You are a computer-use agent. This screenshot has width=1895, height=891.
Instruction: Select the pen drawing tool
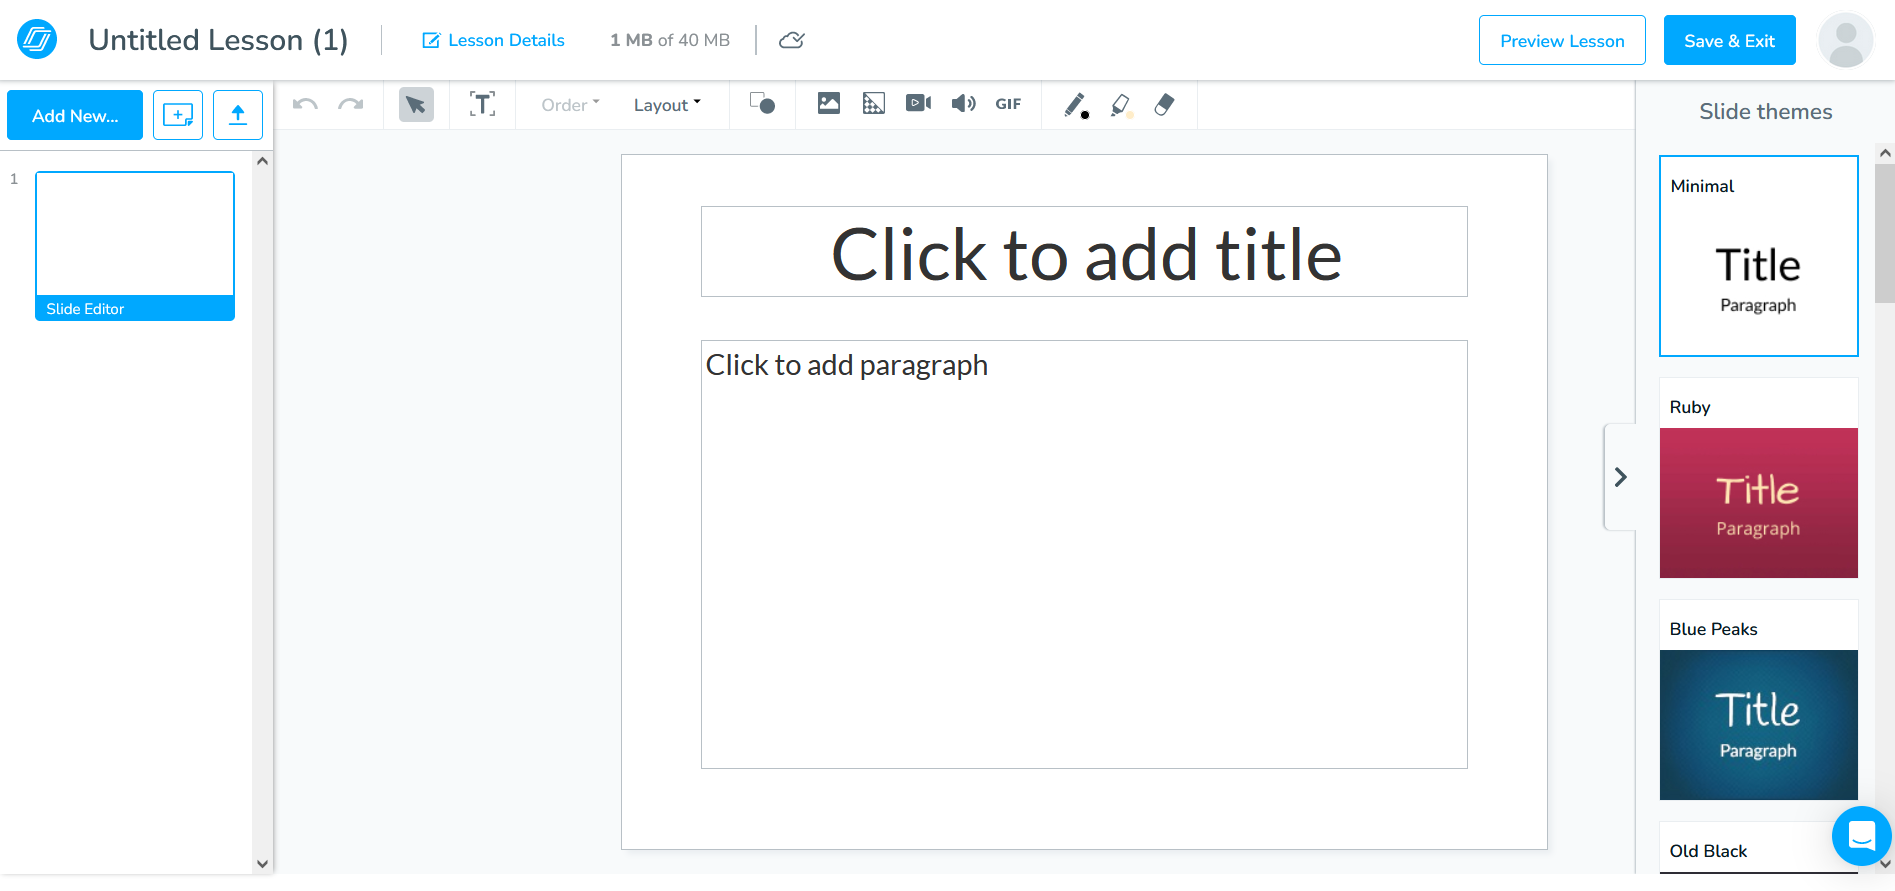(1076, 105)
